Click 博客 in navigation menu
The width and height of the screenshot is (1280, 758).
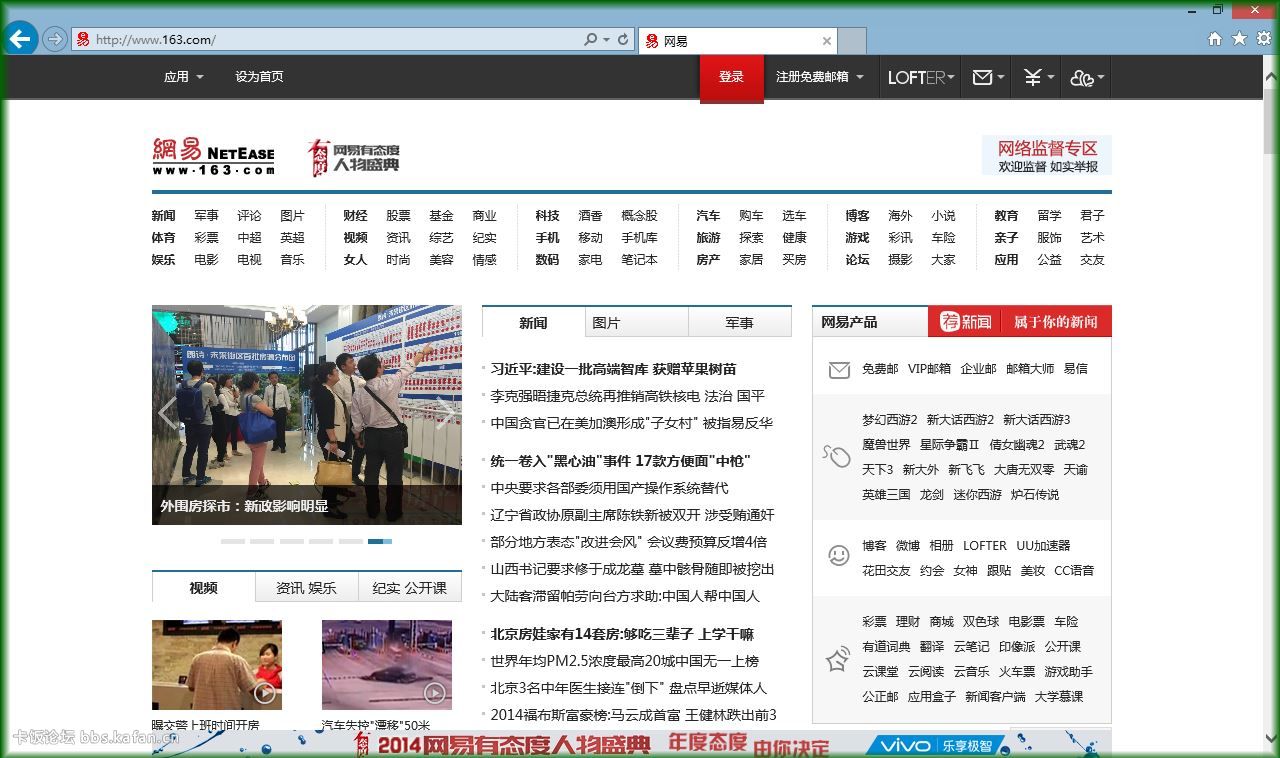click(x=857, y=216)
